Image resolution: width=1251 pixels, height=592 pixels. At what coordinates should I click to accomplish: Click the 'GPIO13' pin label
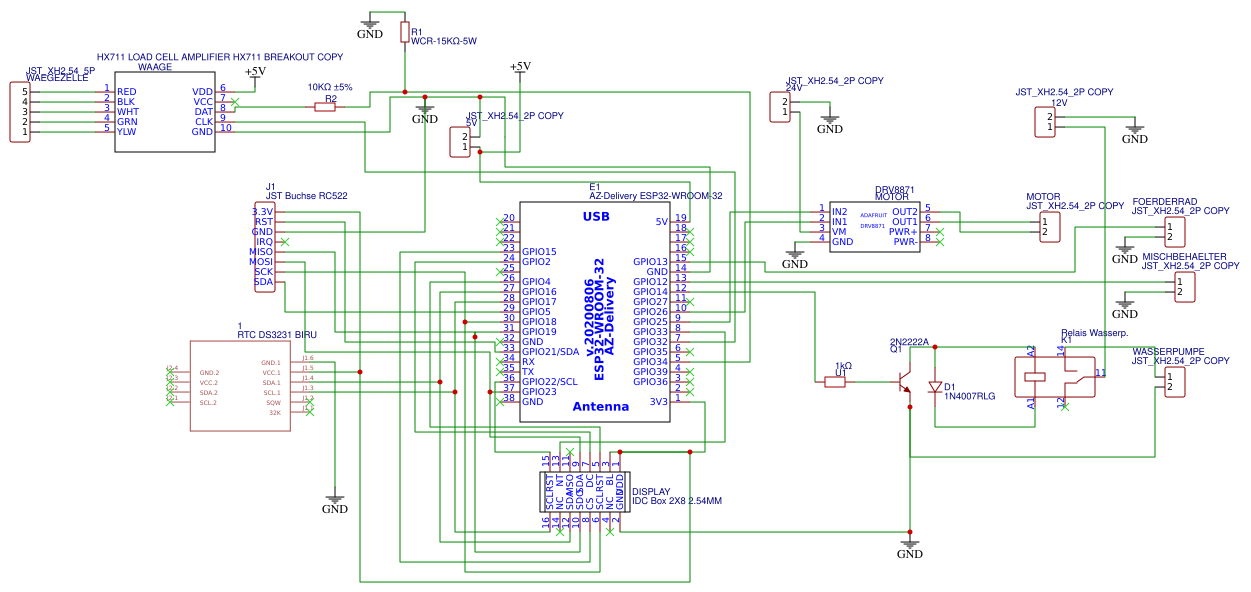click(650, 262)
